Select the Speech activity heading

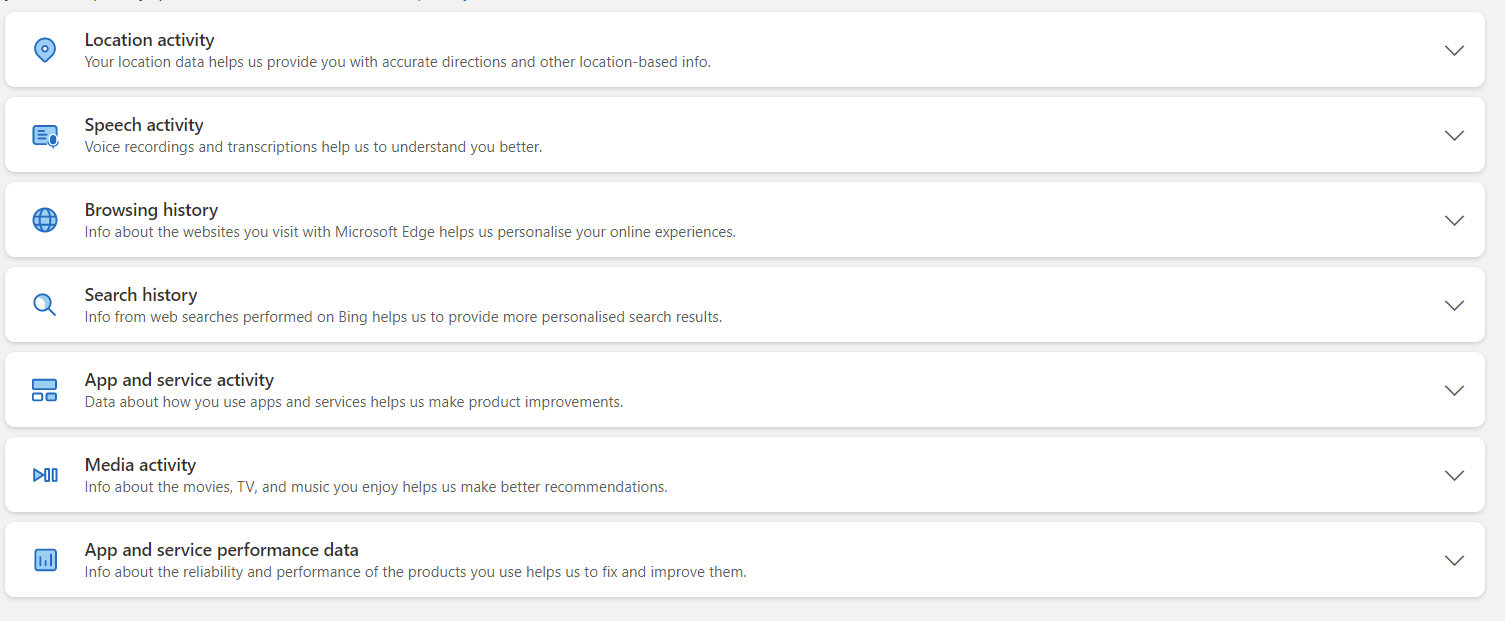tap(144, 125)
